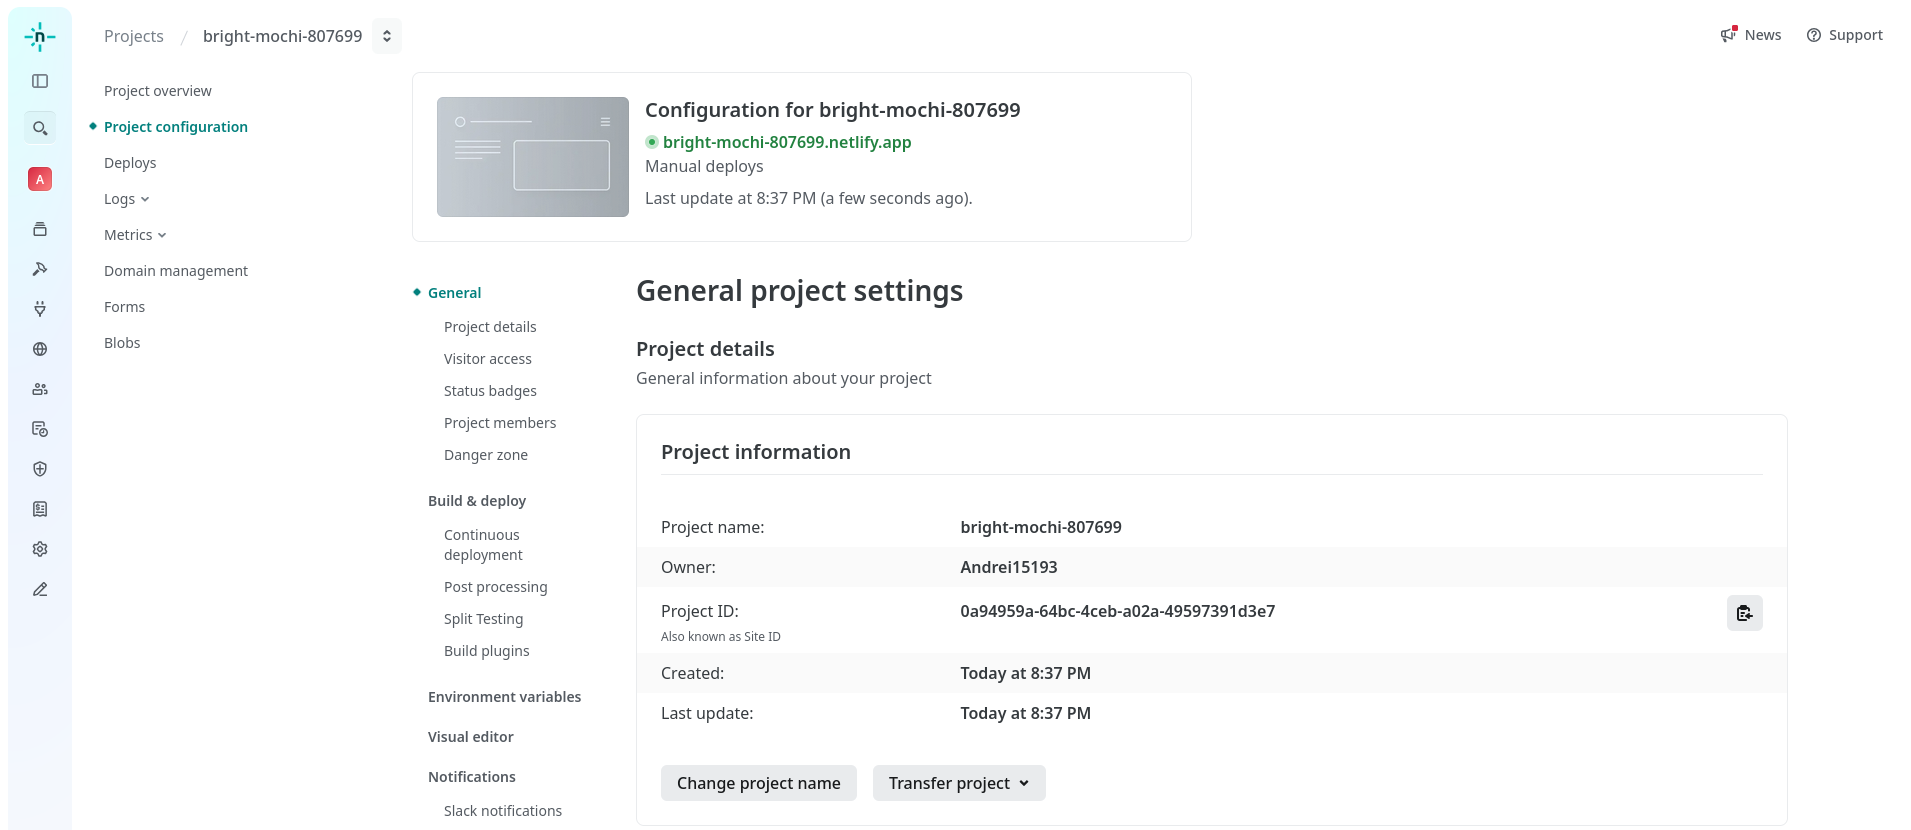
Task: Copy Project ID with clipboard icon
Action: pos(1744,613)
